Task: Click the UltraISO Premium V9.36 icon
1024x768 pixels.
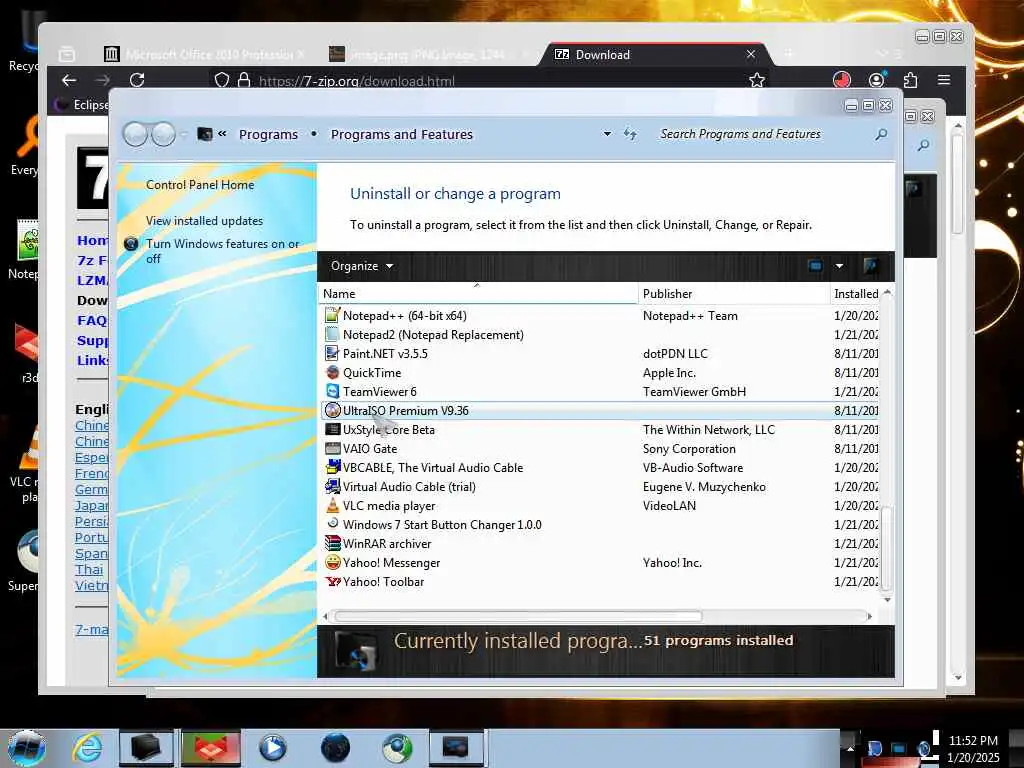Action: click(332, 410)
